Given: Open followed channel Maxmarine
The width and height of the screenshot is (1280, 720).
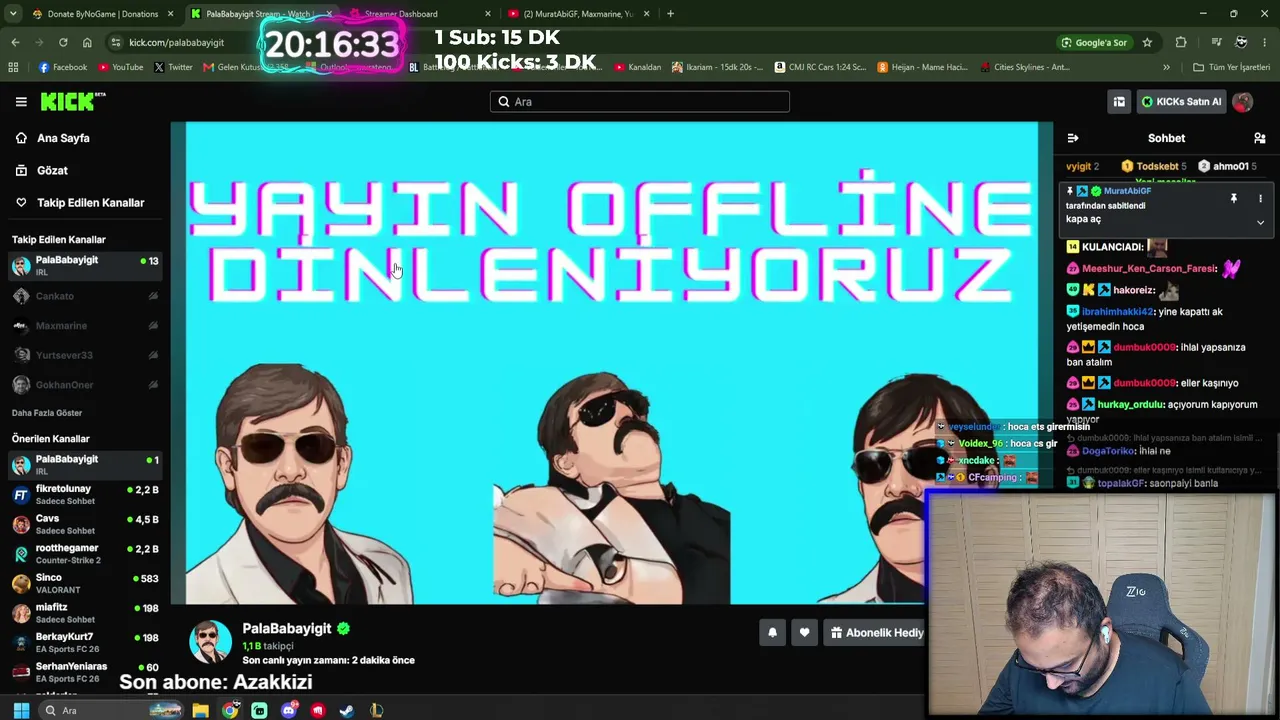Looking at the screenshot, I should (x=85, y=325).
